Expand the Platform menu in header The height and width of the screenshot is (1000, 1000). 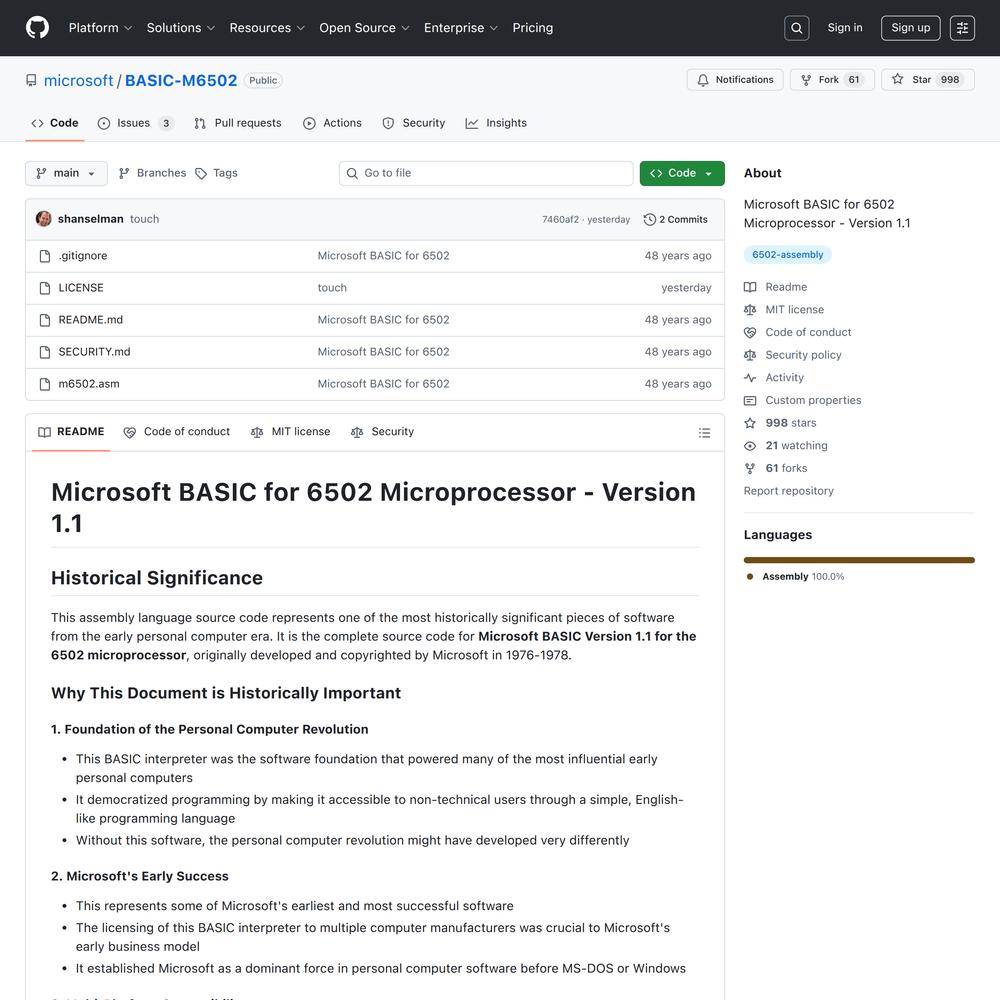(x=100, y=28)
